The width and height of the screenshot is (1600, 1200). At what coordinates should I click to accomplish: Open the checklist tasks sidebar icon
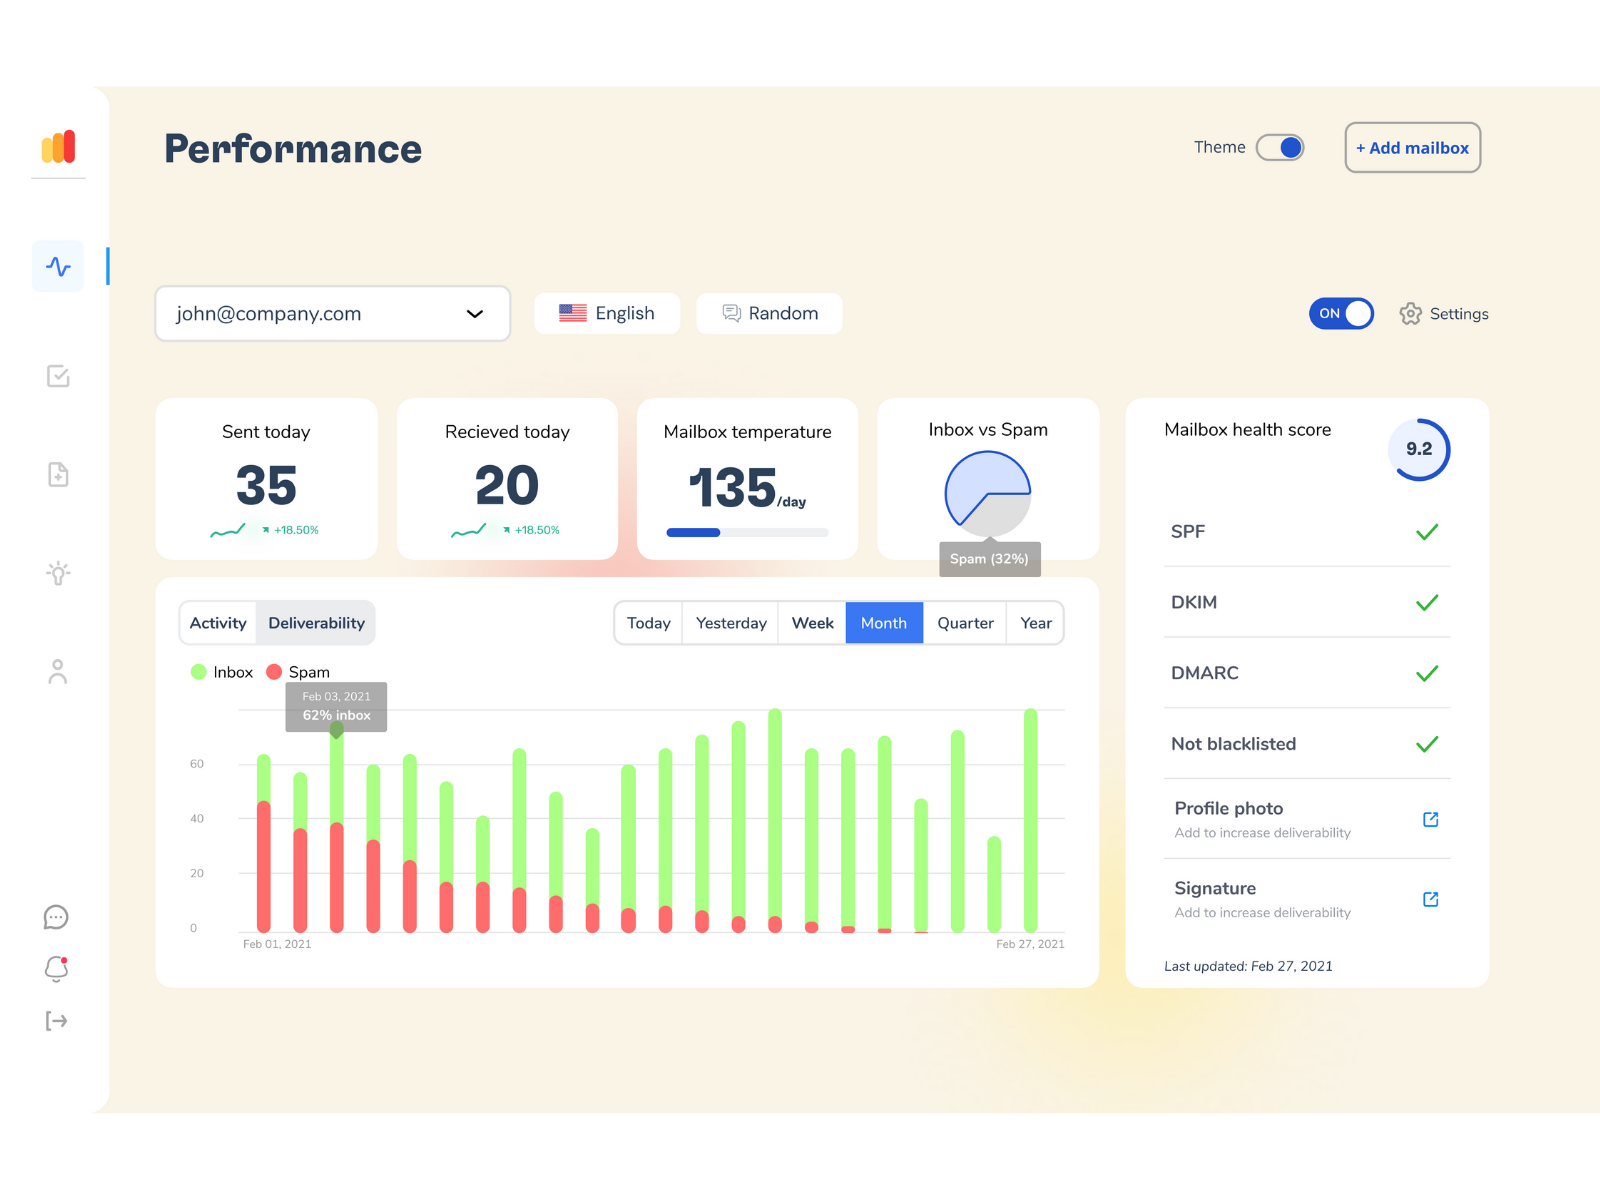[58, 376]
